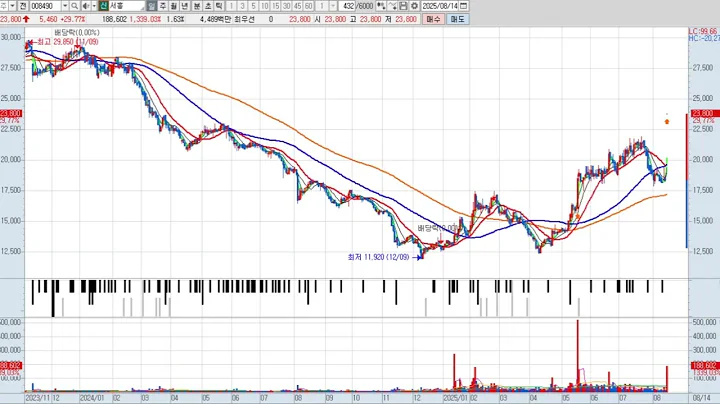Open chart settings gear icon
Image resolution: width=720 pixels, height=404 pixels.
coord(414,6)
